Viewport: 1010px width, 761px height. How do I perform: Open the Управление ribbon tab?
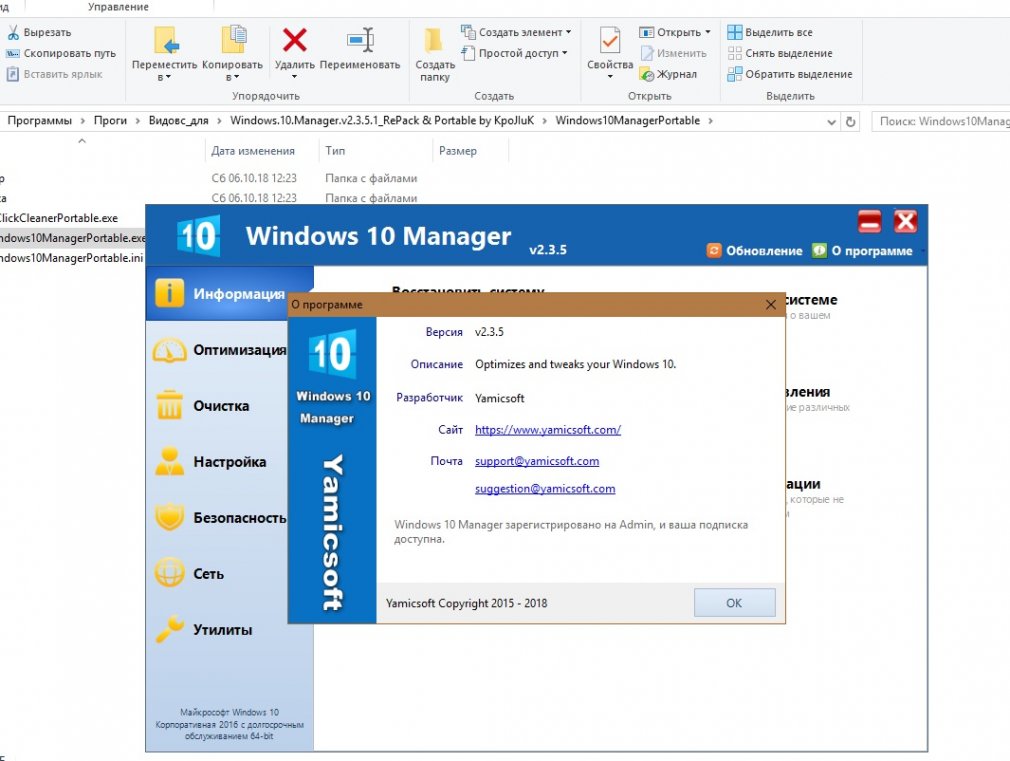tap(118, 7)
